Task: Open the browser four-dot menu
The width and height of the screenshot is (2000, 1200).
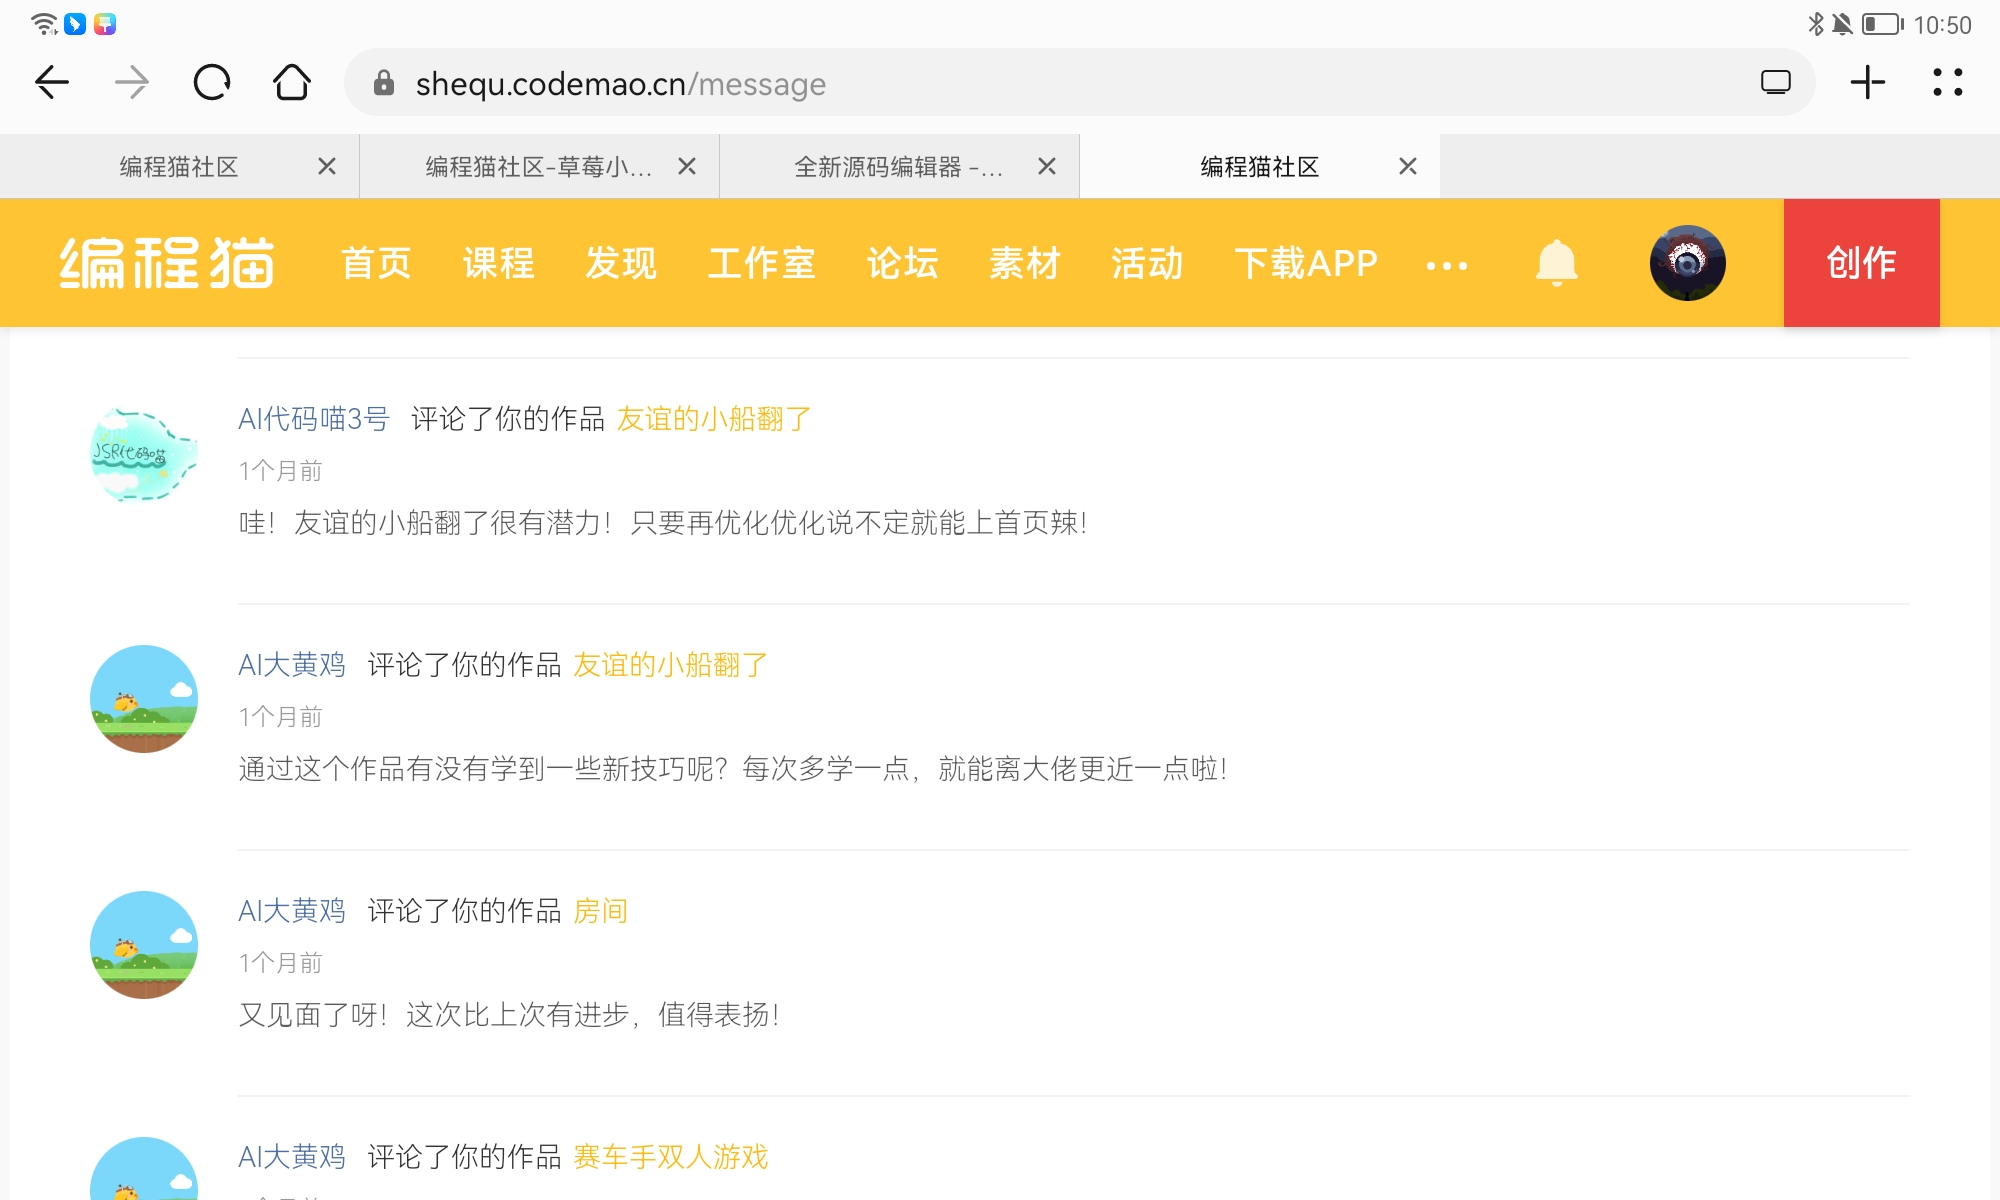Action: (x=1948, y=82)
